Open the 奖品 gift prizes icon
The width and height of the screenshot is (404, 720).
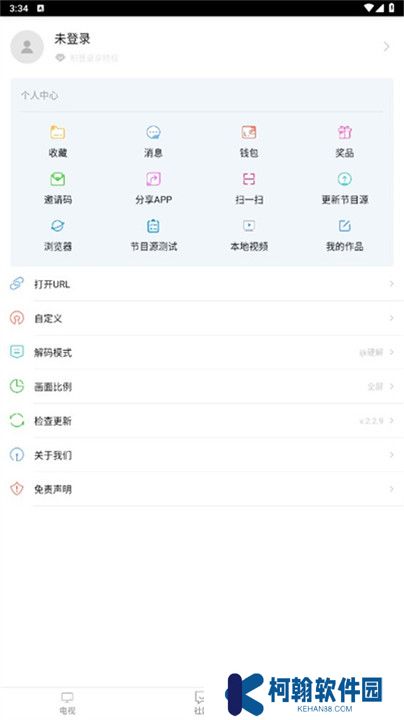[x=344, y=133]
